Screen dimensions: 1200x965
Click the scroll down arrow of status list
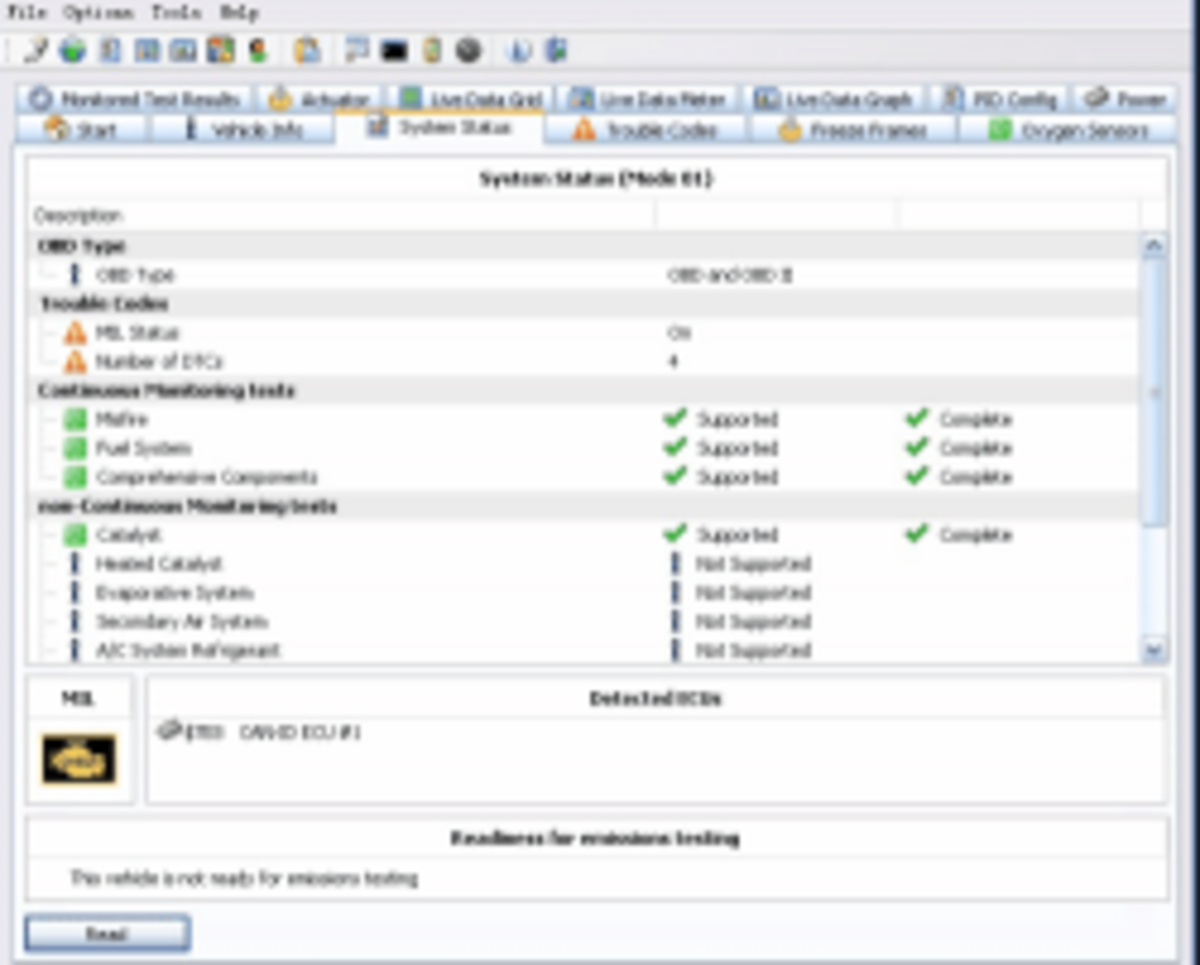click(1153, 650)
